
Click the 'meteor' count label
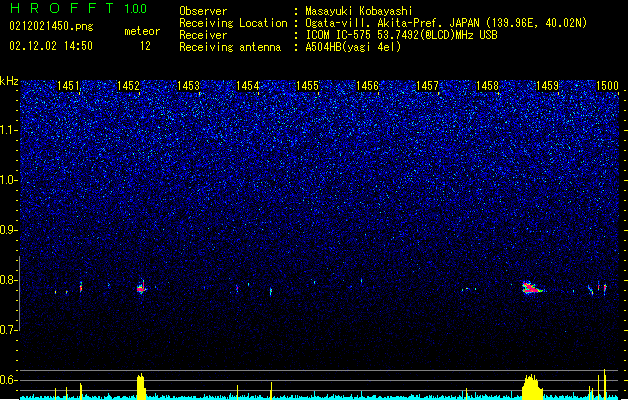coord(142,31)
